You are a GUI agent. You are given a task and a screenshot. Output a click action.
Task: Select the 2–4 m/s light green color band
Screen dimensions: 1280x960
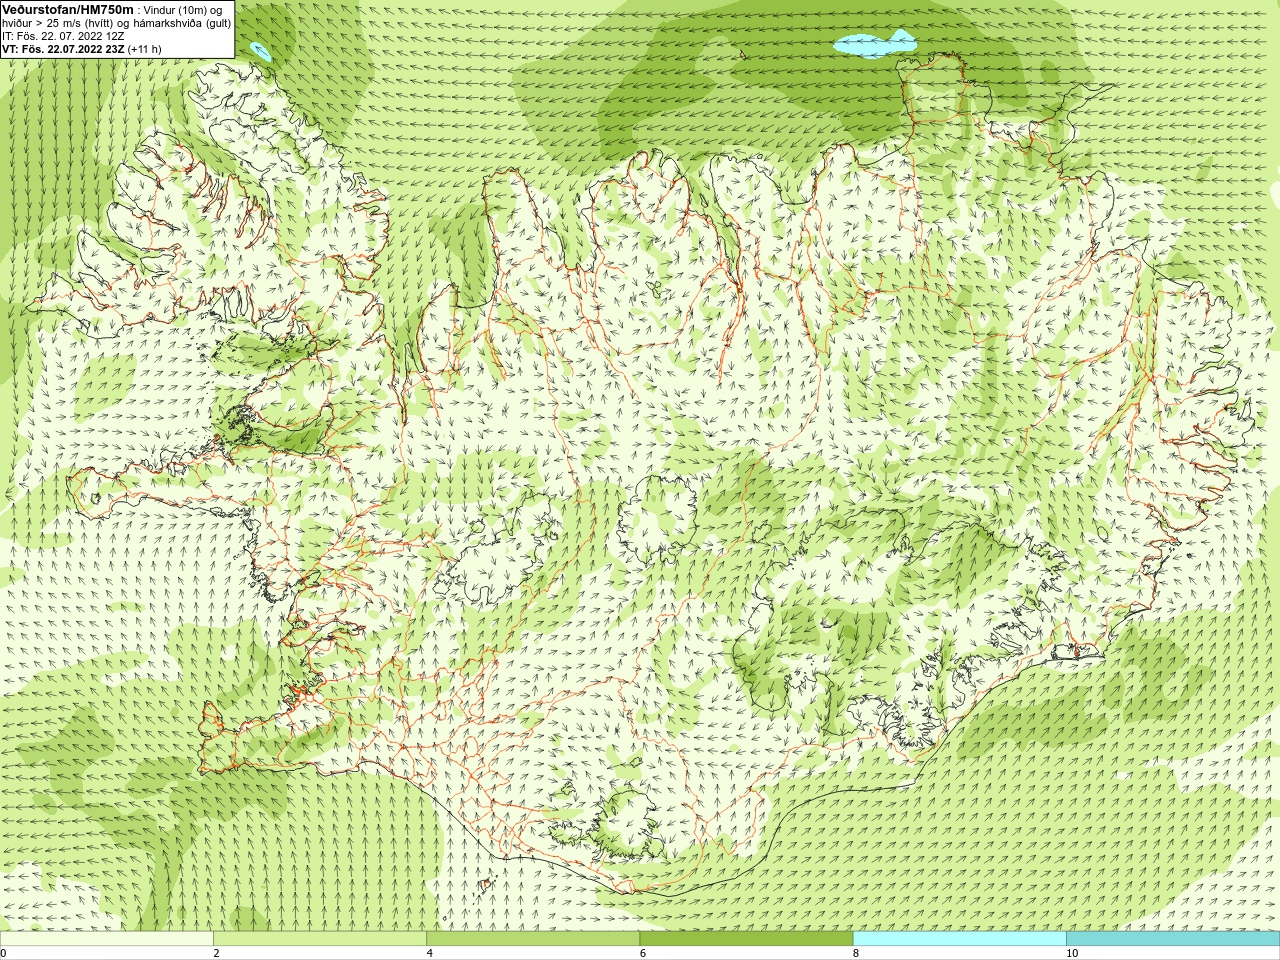[320, 939]
